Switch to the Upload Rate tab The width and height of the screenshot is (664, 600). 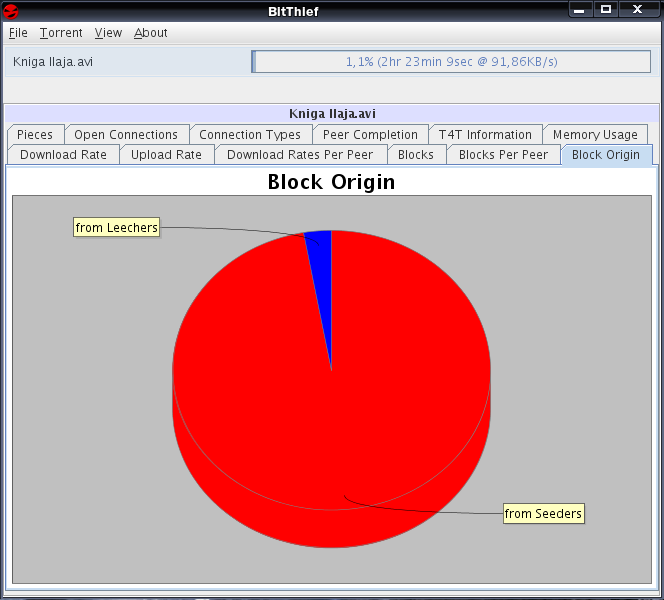tap(167, 155)
